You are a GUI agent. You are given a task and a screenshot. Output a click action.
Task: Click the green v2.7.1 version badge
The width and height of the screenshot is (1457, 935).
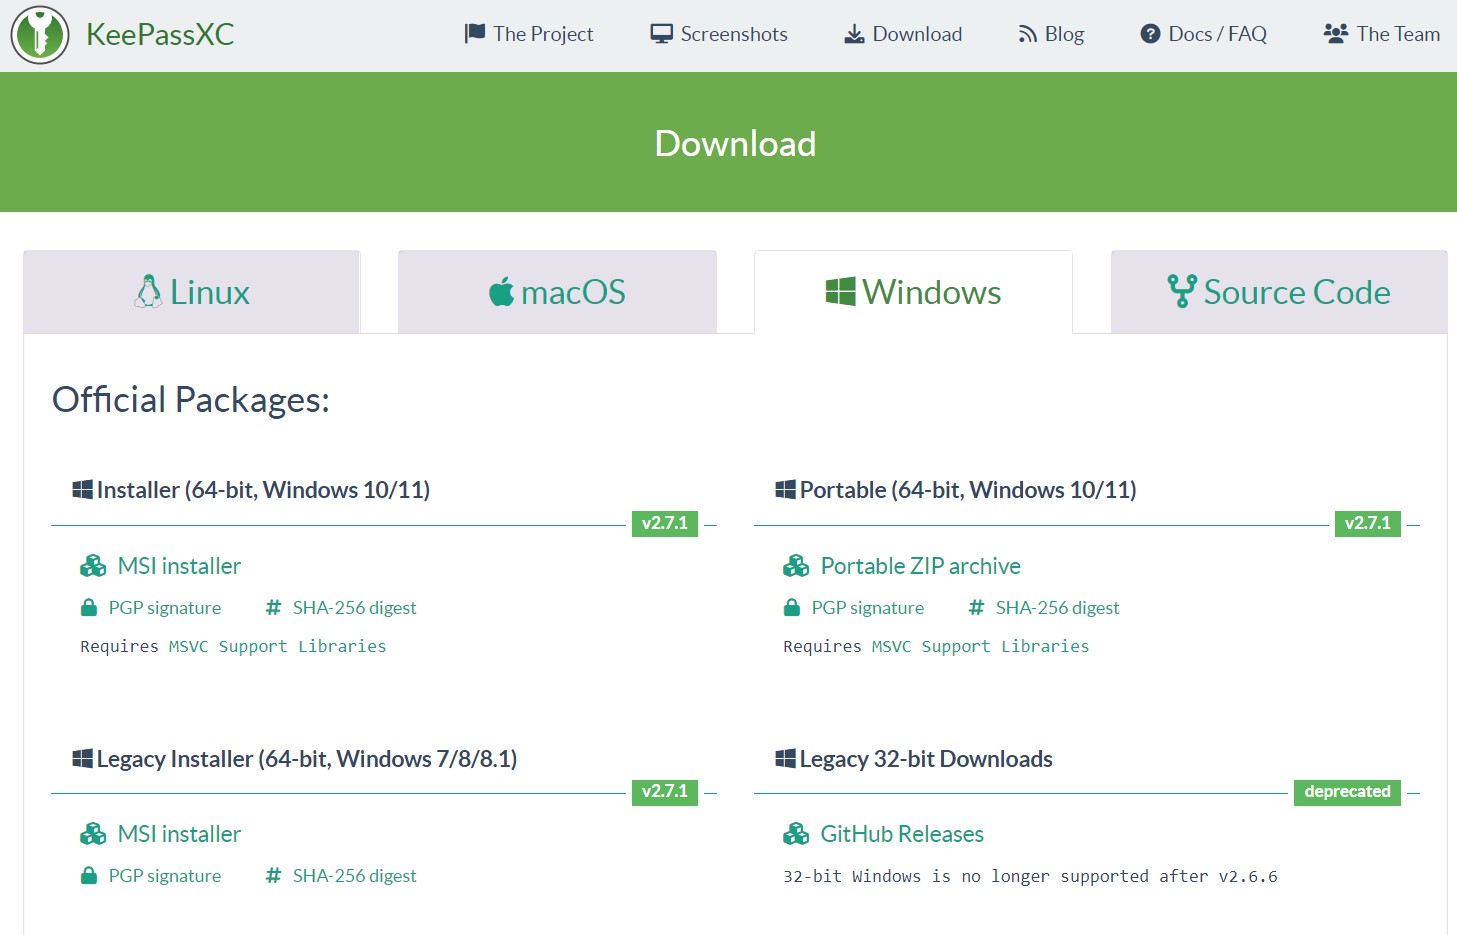(665, 522)
